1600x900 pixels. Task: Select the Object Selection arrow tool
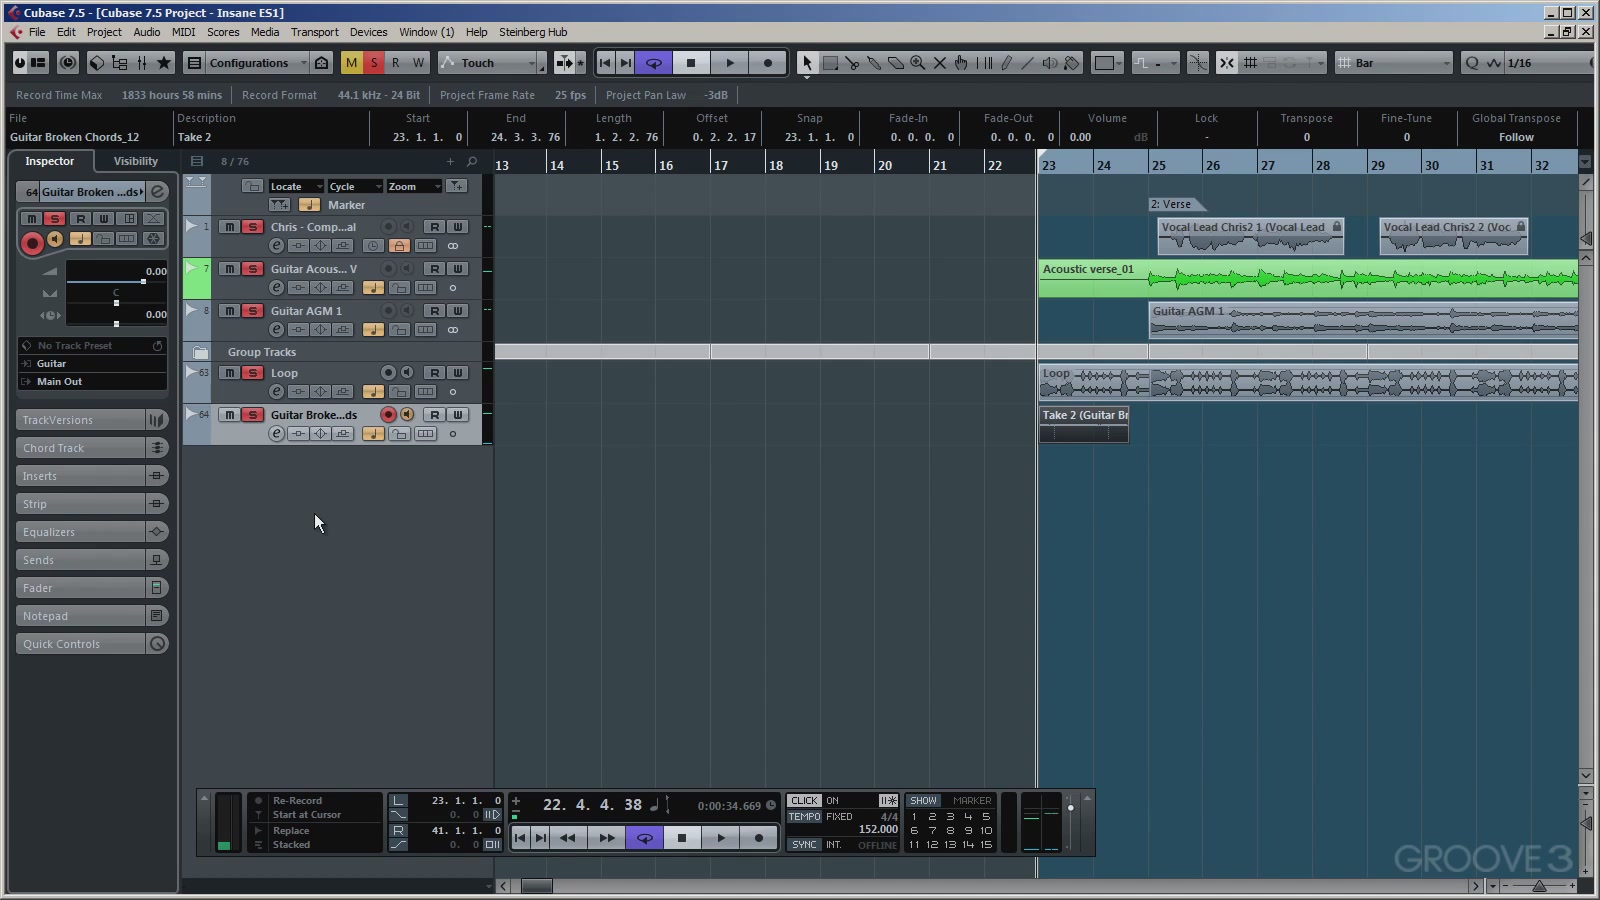pyautogui.click(x=807, y=62)
